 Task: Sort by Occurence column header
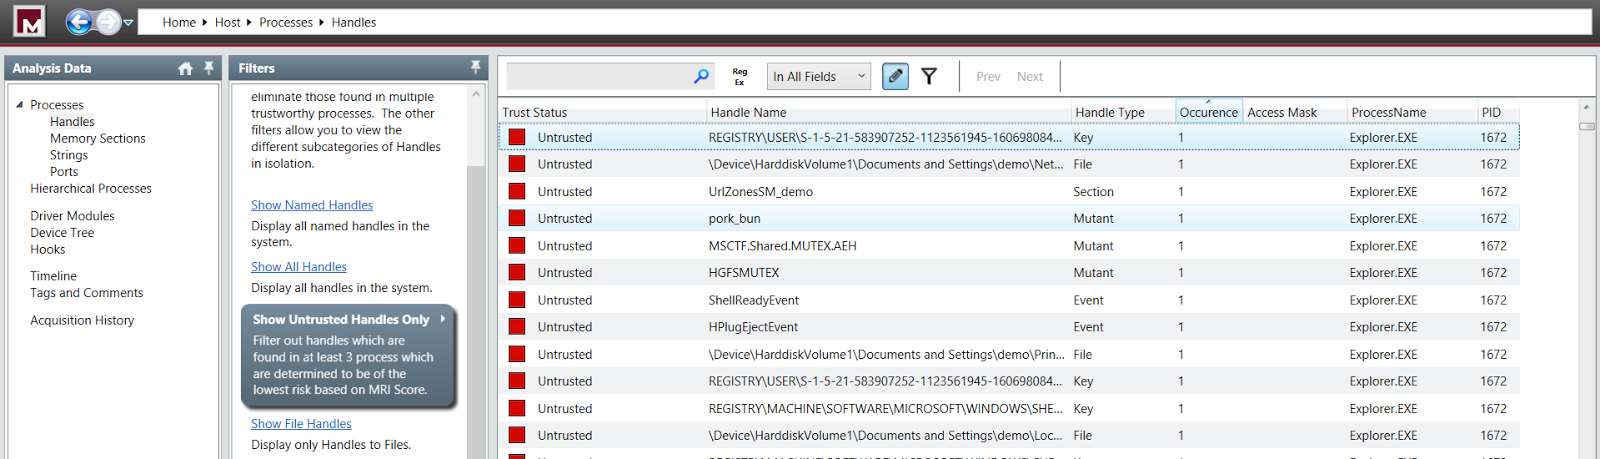coord(1209,112)
